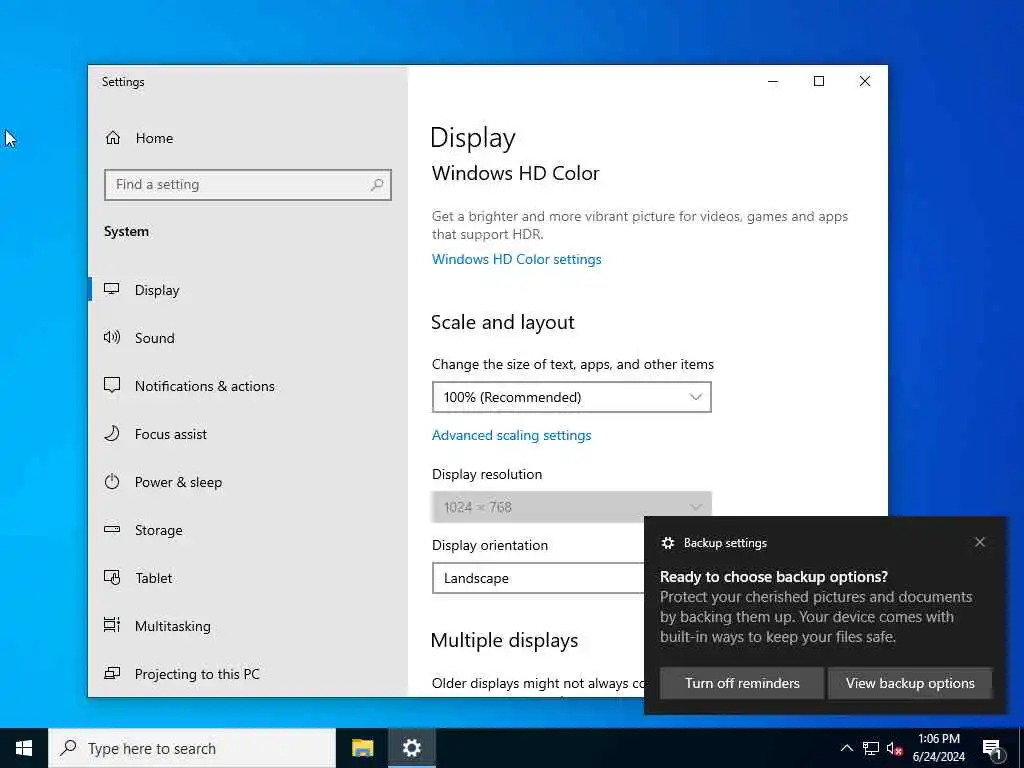The height and width of the screenshot is (768, 1024).
Task: Select Display in the System list
Action: click(x=248, y=290)
